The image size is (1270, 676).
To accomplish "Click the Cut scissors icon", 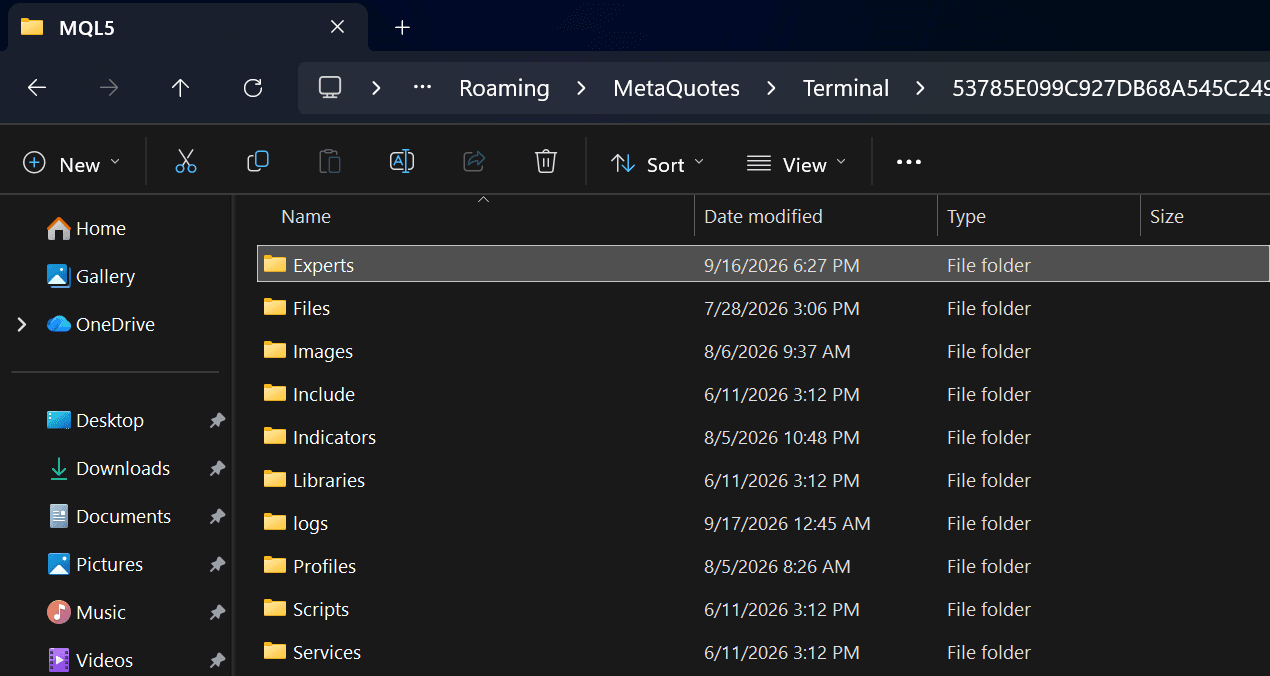I will coord(186,162).
